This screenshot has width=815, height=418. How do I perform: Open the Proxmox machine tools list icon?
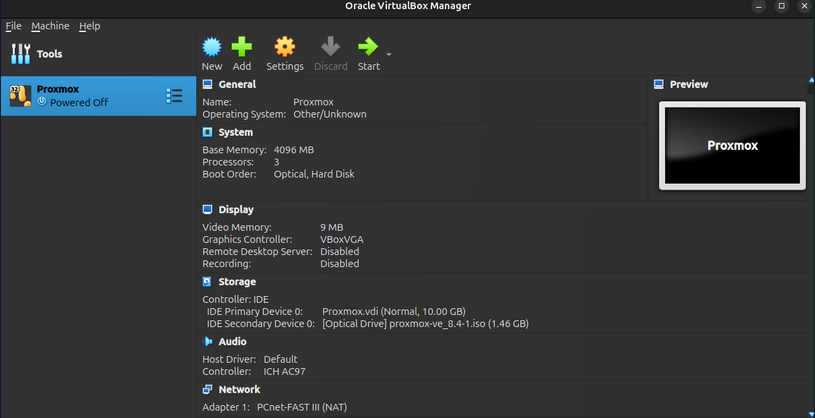(174, 96)
